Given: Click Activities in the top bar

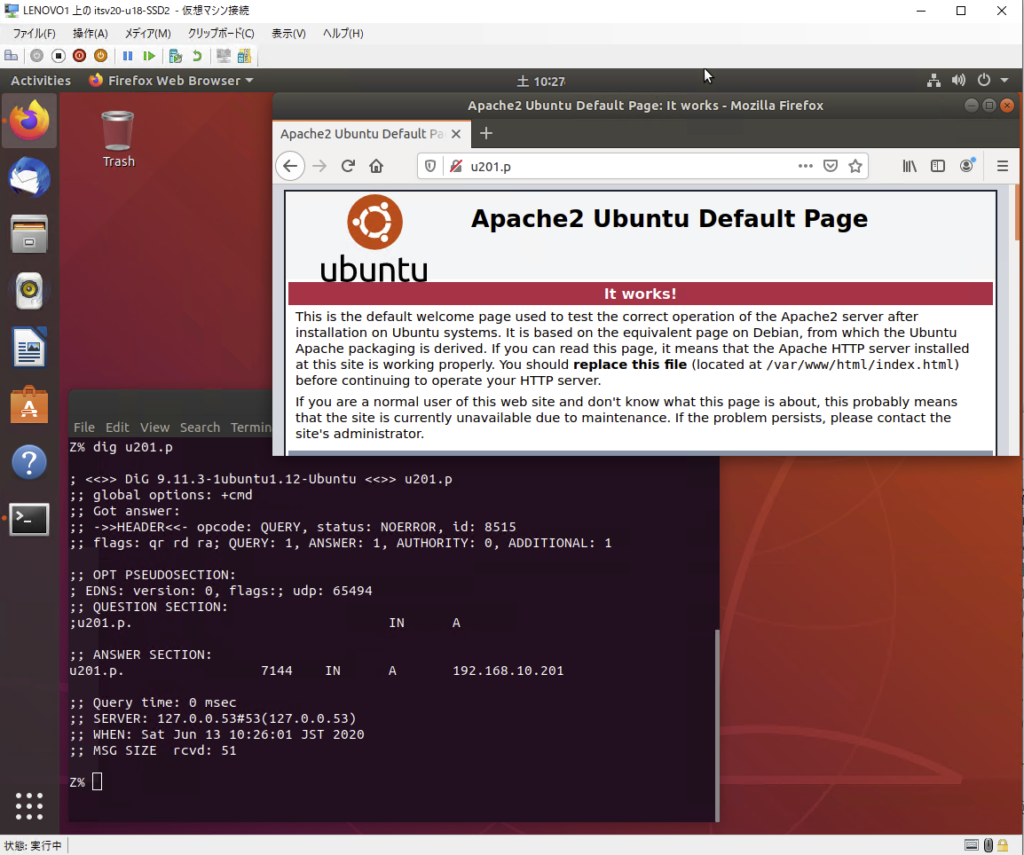Looking at the screenshot, I should (x=41, y=81).
